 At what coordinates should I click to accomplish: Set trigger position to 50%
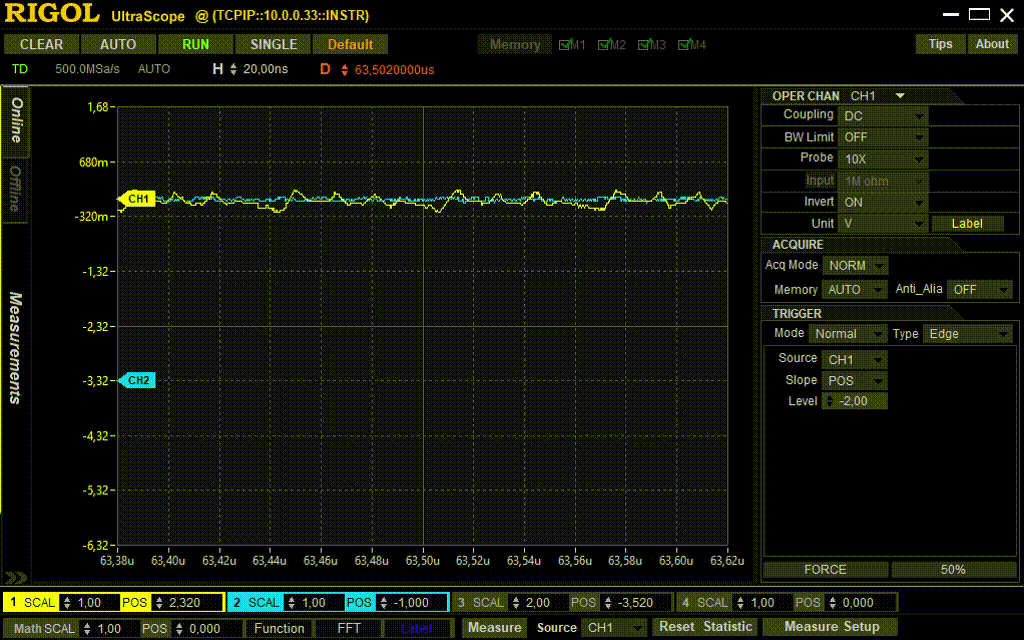(x=952, y=569)
